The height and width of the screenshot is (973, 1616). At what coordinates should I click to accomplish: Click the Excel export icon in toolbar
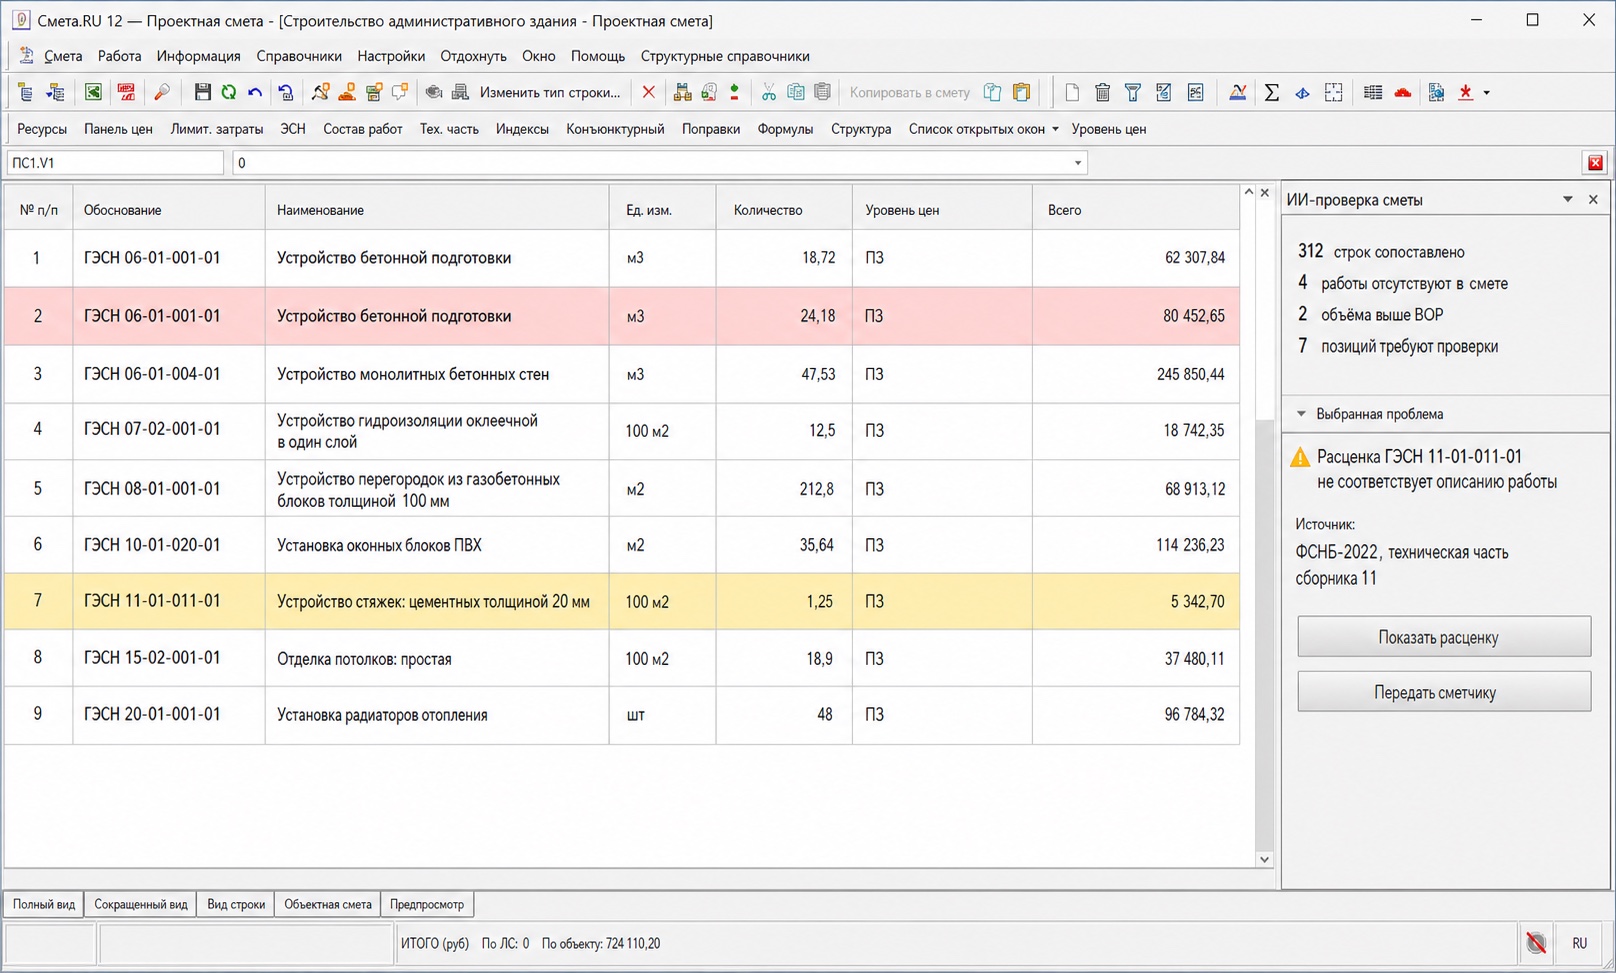[93, 92]
